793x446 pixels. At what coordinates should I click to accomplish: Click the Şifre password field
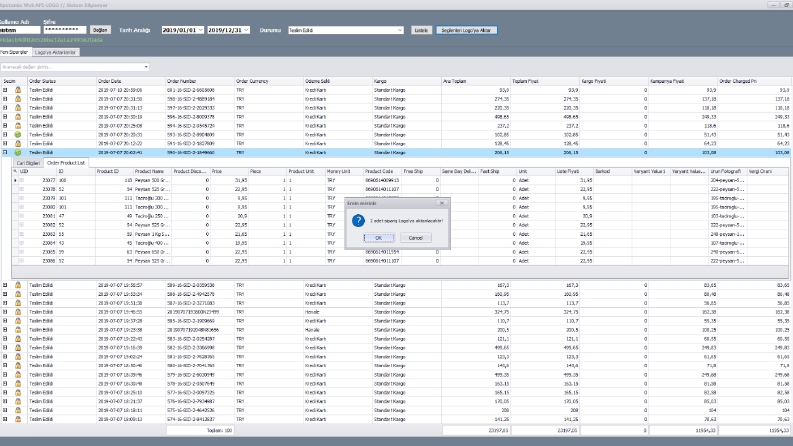[65, 30]
